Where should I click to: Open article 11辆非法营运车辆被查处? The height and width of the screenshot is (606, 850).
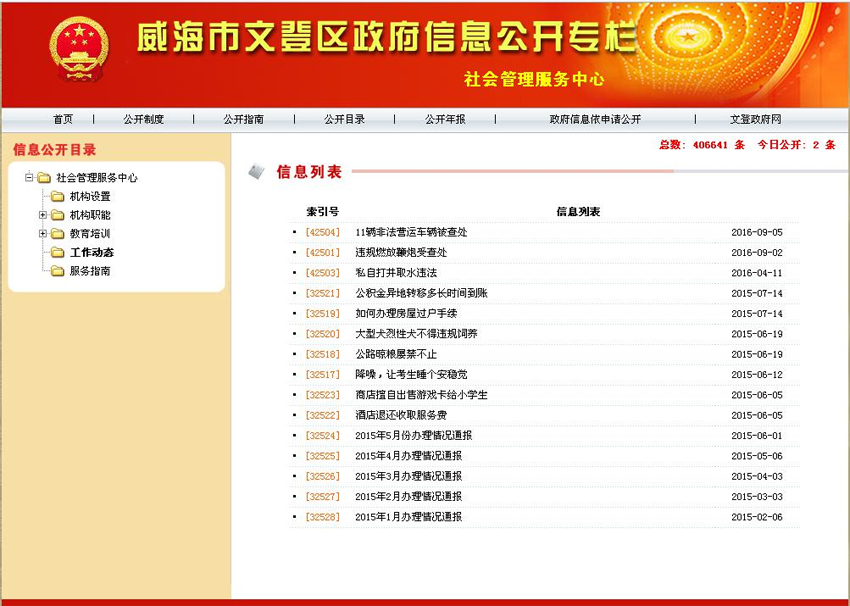(x=411, y=232)
